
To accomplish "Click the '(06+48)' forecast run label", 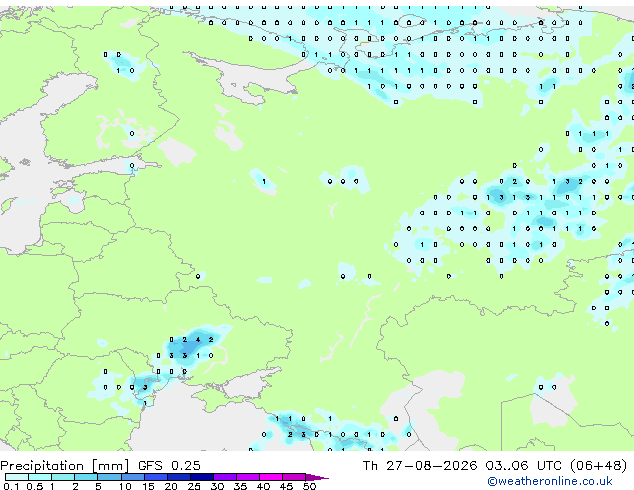I will [x=598, y=466].
